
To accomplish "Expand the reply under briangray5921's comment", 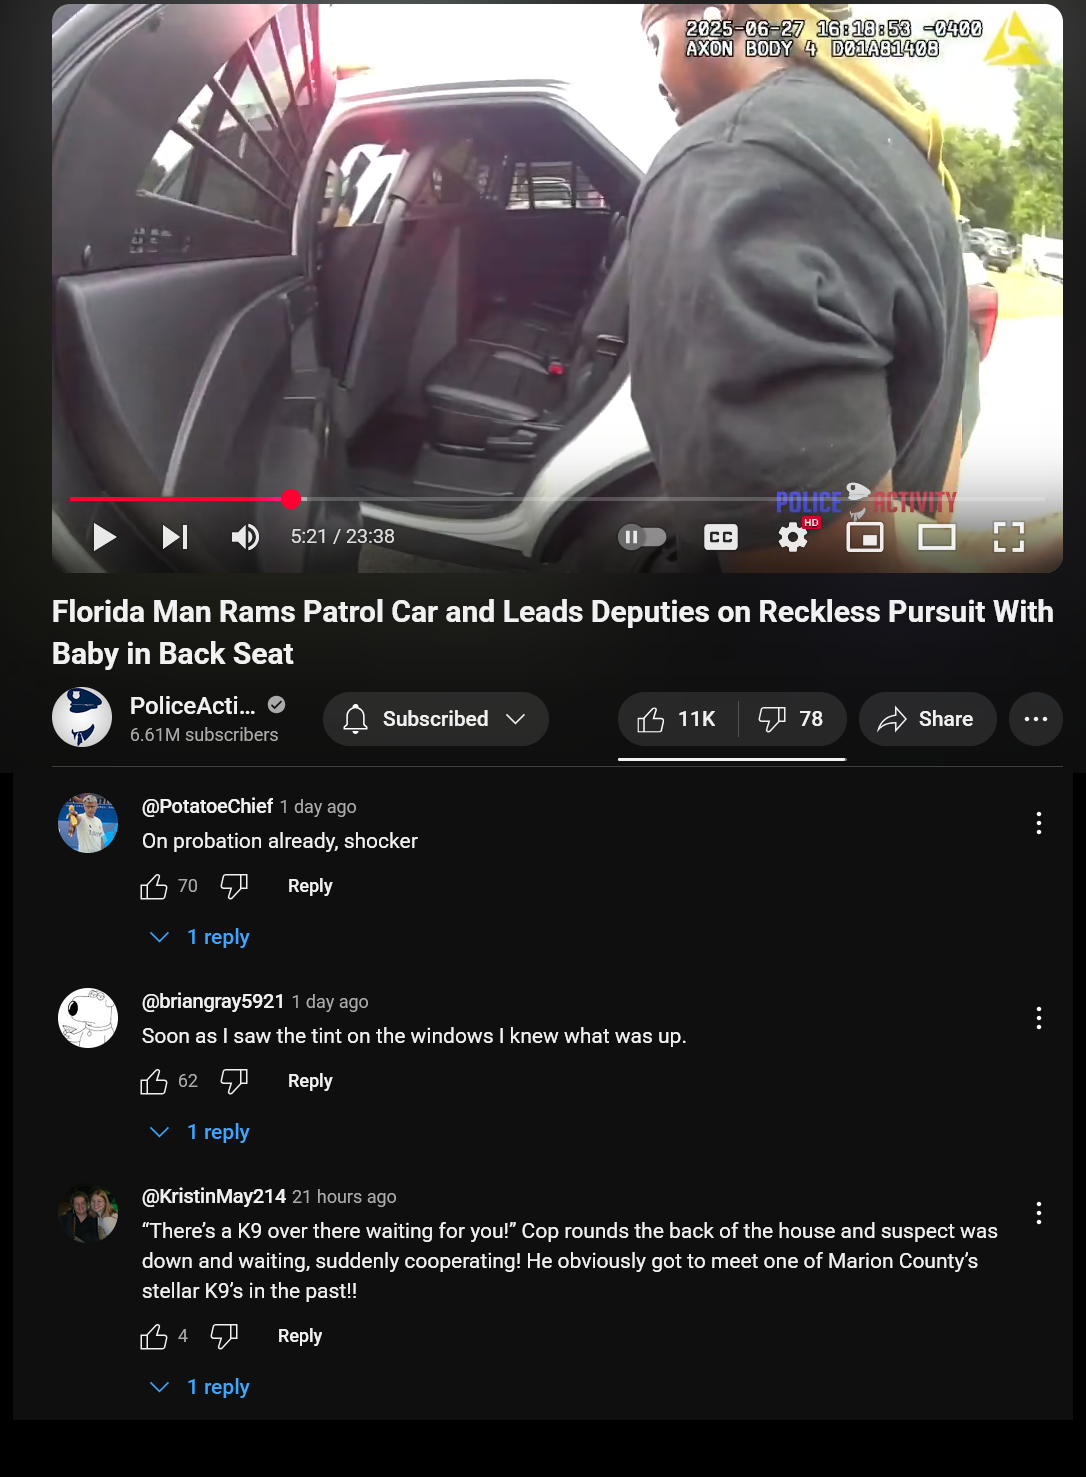I will point(200,1132).
